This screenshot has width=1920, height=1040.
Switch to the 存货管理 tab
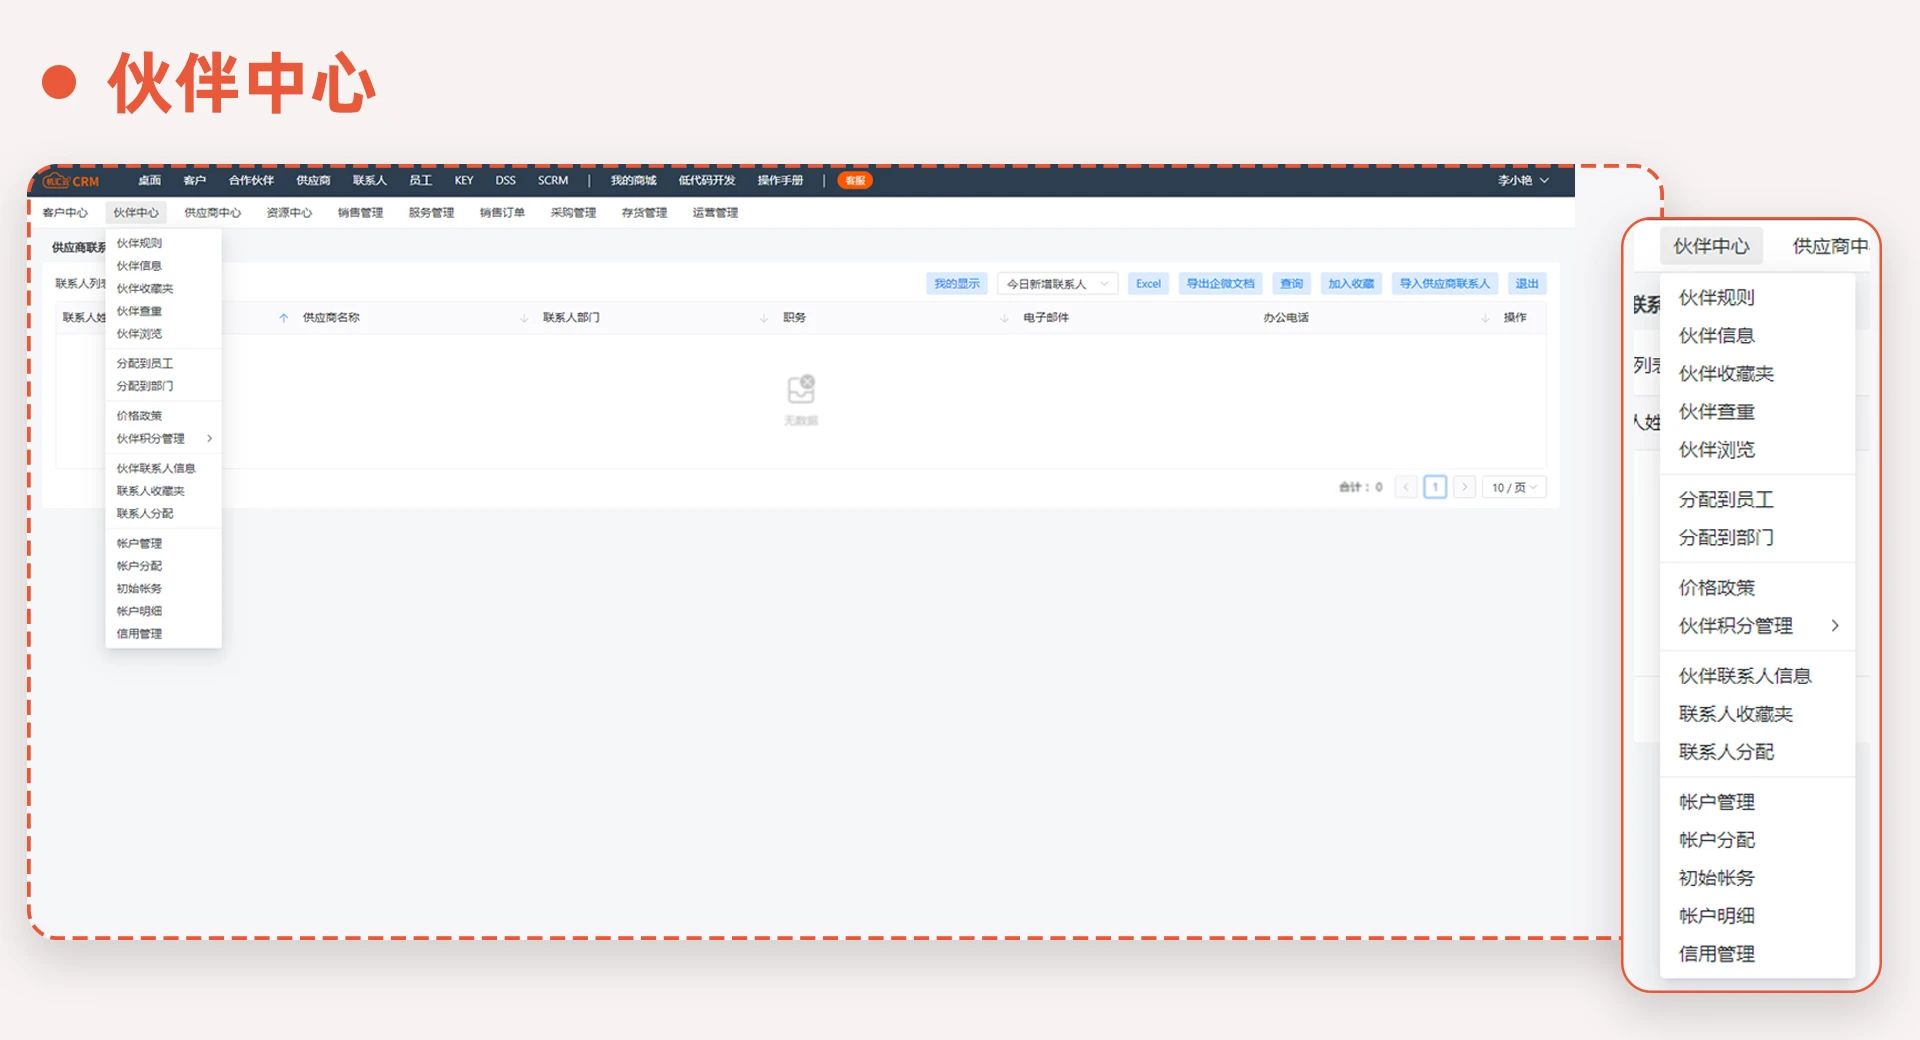pos(644,213)
